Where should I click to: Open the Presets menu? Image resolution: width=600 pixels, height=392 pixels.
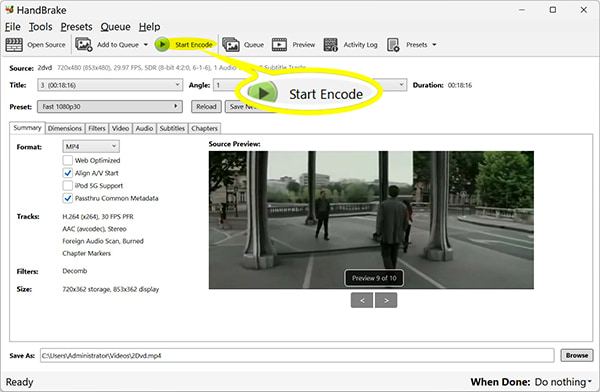pos(77,27)
